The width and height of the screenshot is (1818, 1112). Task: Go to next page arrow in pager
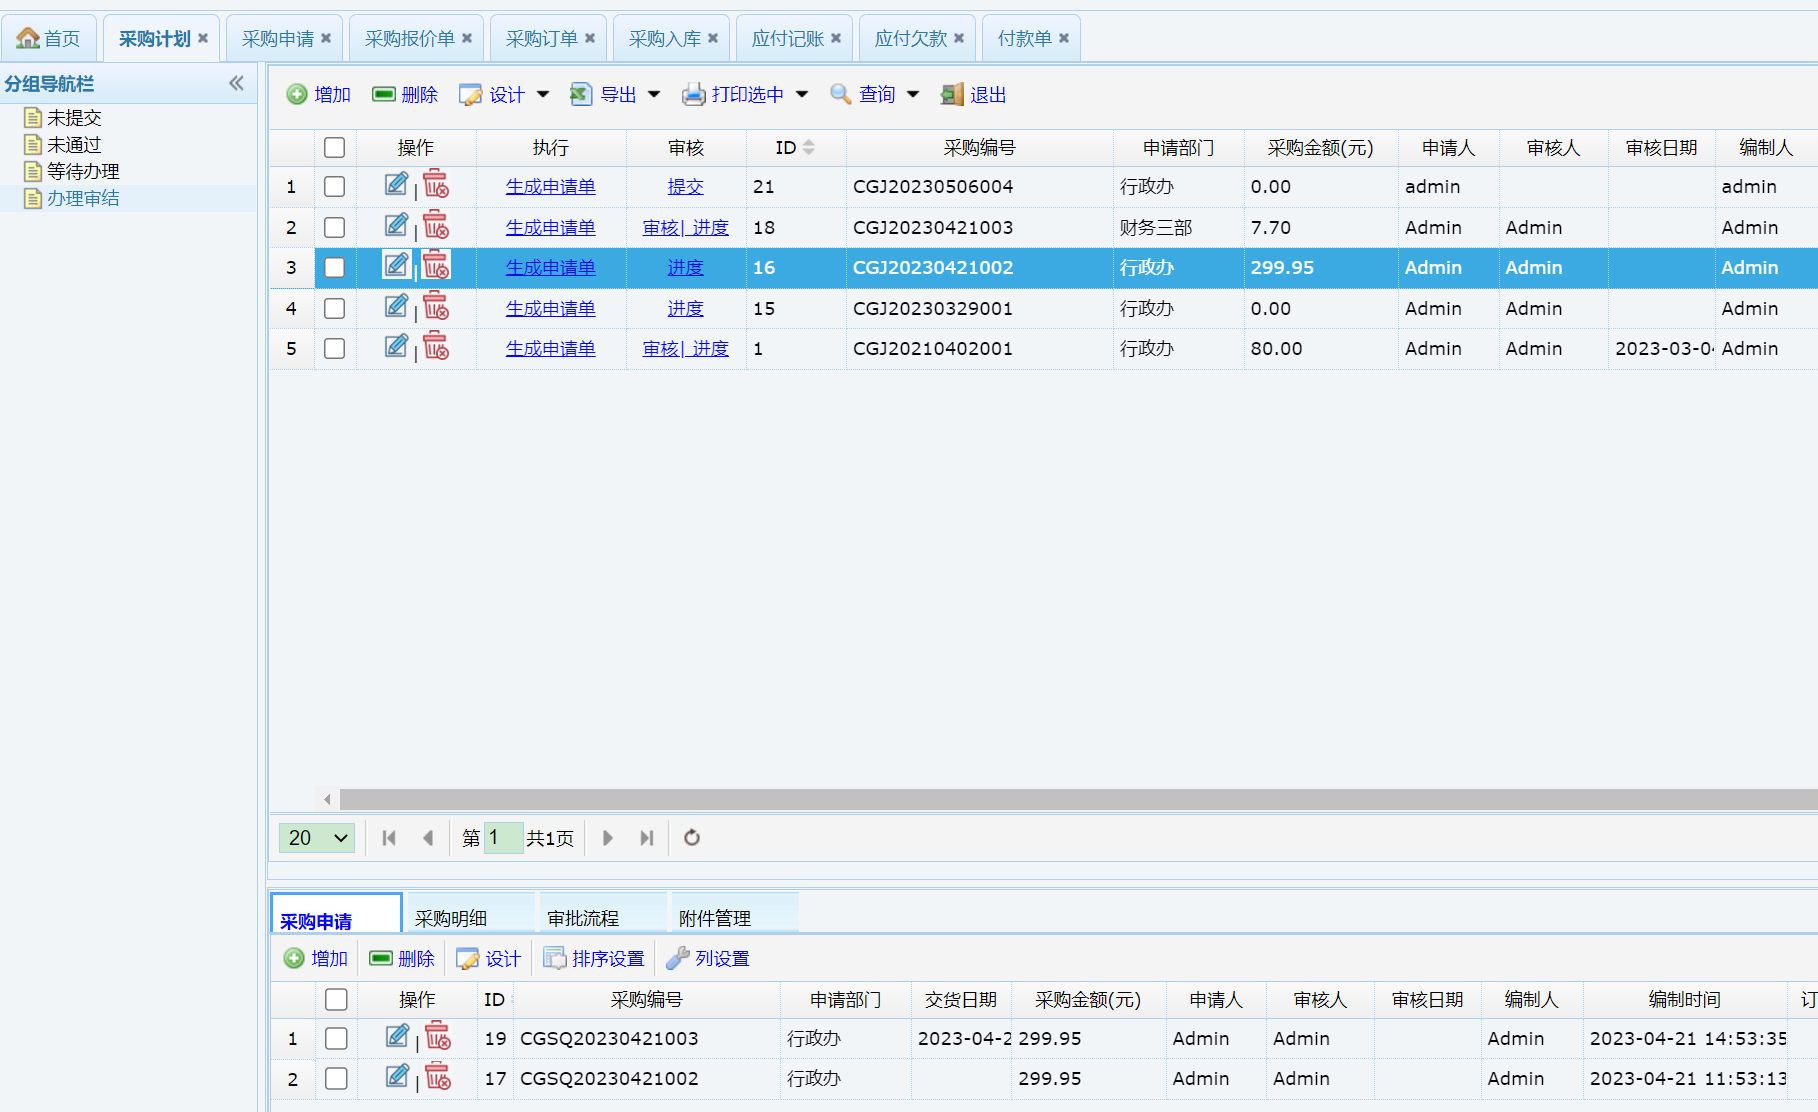607,838
